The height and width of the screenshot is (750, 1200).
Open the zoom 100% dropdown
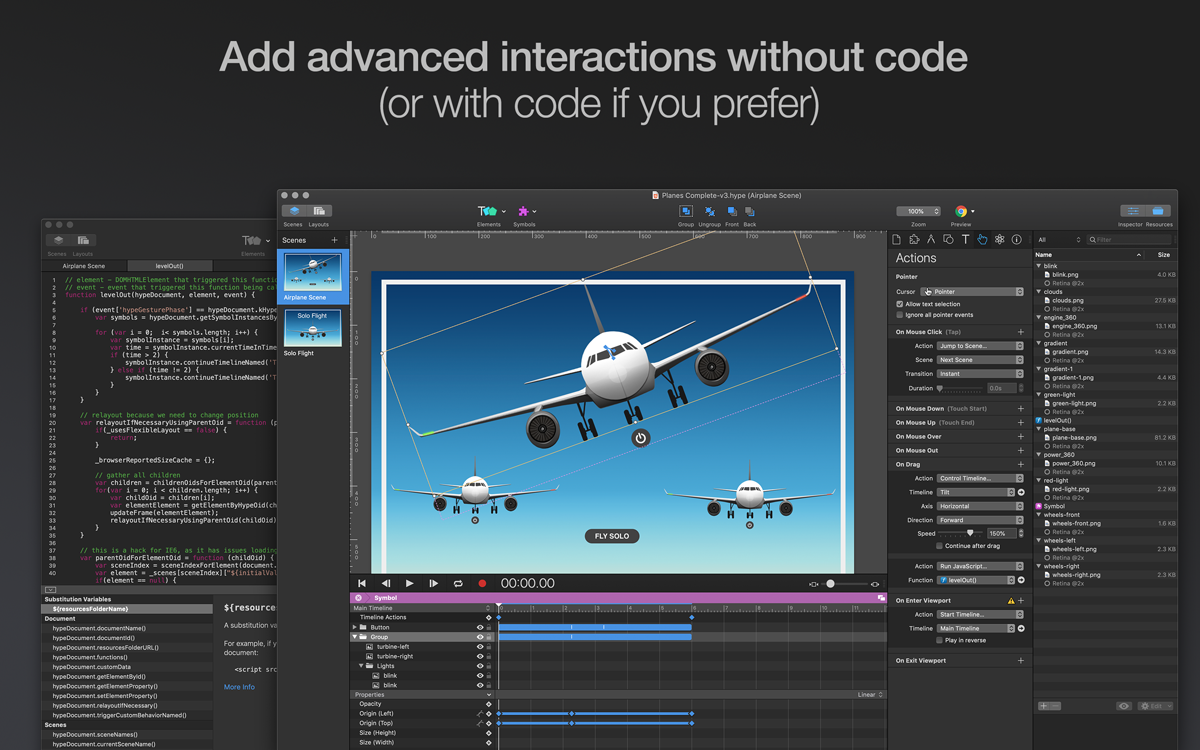coord(918,211)
